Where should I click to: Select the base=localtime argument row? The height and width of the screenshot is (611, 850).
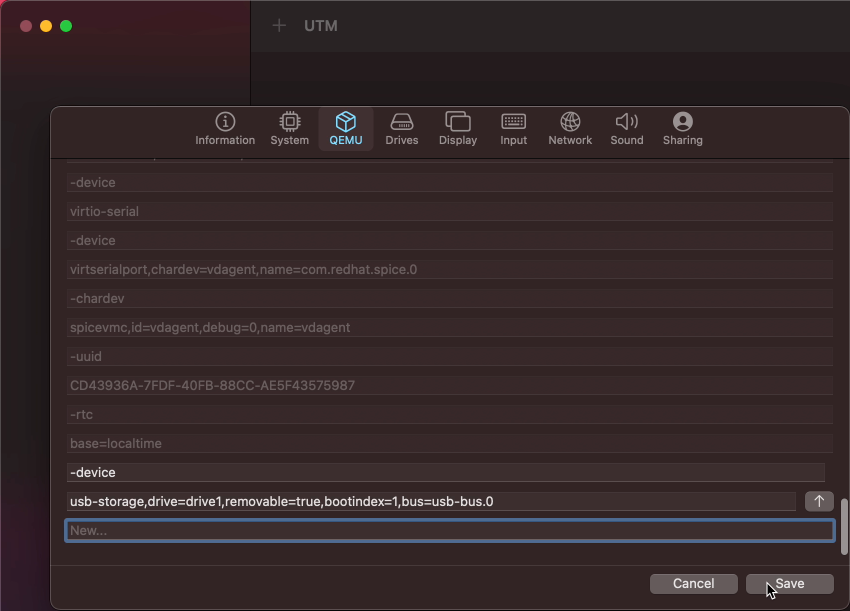449,443
